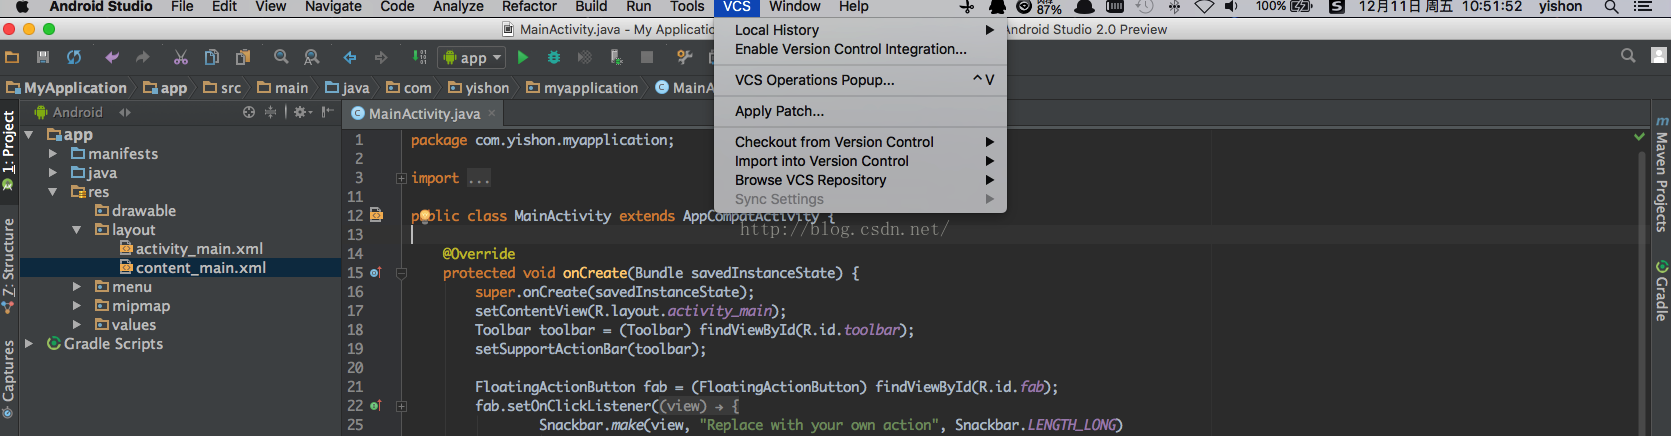Image resolution: width=1671 pixels, height=436 pixels.
Task: Expand the java folder in tree
Action: pos(53,173)
